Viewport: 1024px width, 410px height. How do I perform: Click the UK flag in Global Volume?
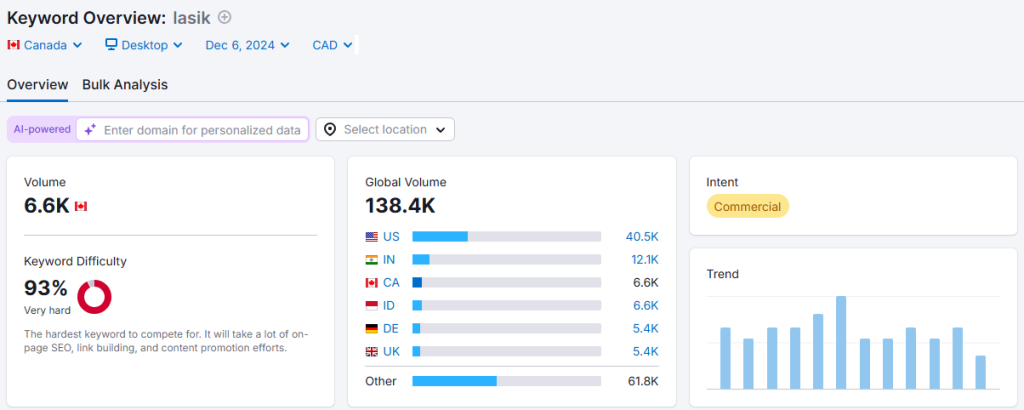tap(372, 352)
